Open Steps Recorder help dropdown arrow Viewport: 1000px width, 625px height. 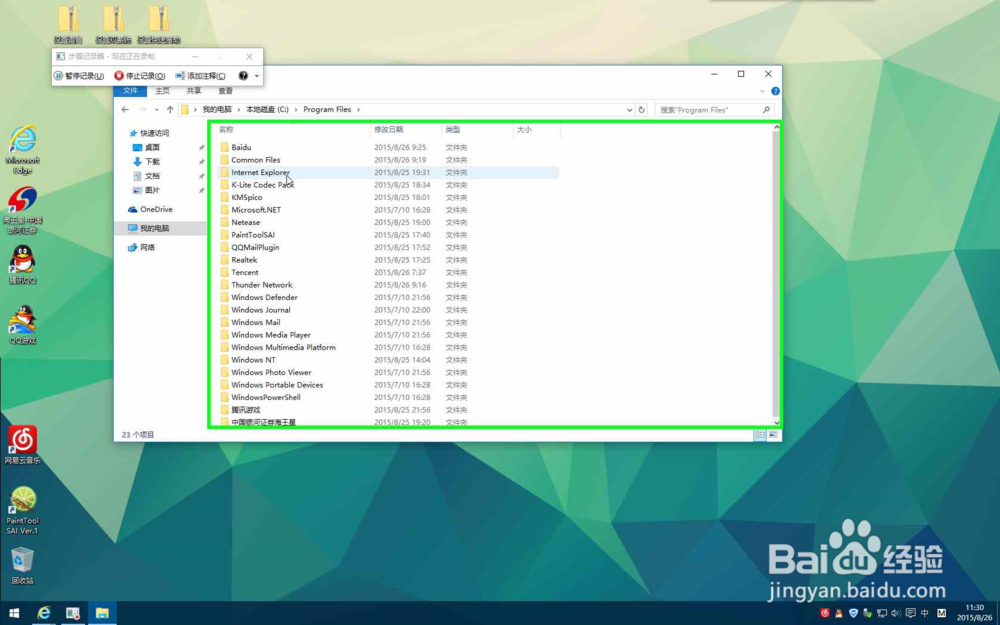(x=256, y=76)
